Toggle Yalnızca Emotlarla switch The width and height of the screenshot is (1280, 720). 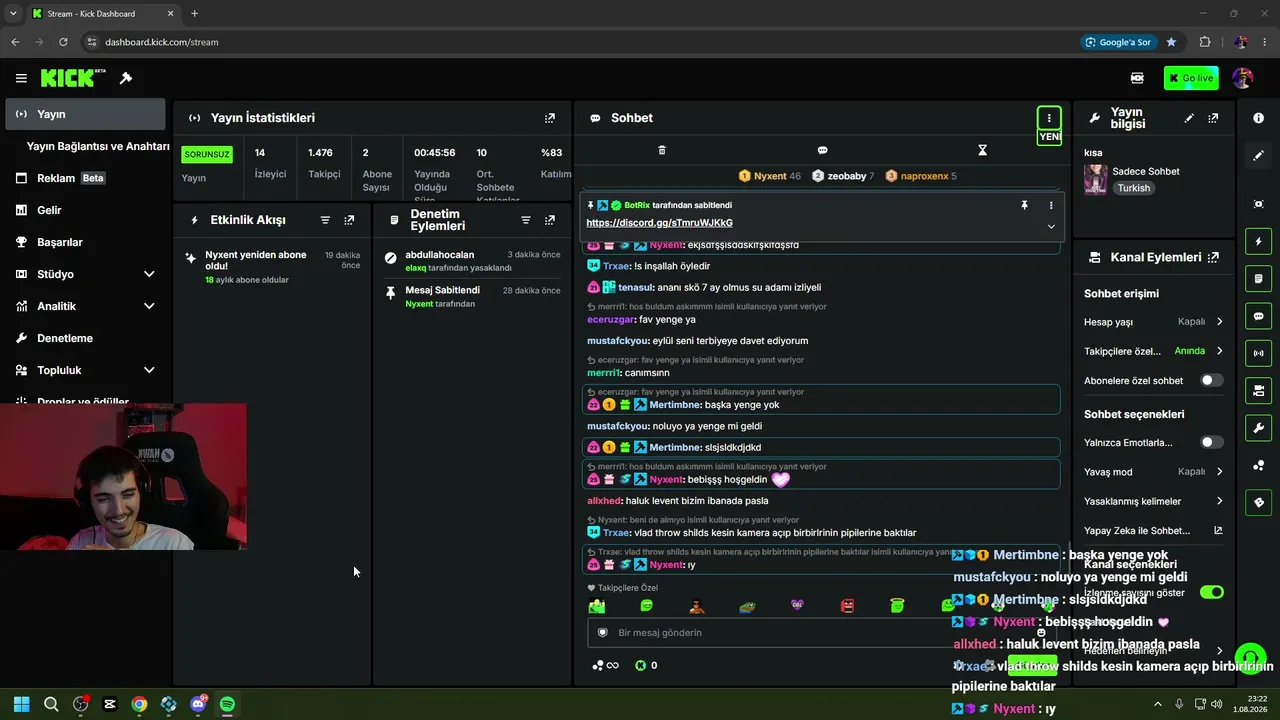click(x=1212, y=442)
